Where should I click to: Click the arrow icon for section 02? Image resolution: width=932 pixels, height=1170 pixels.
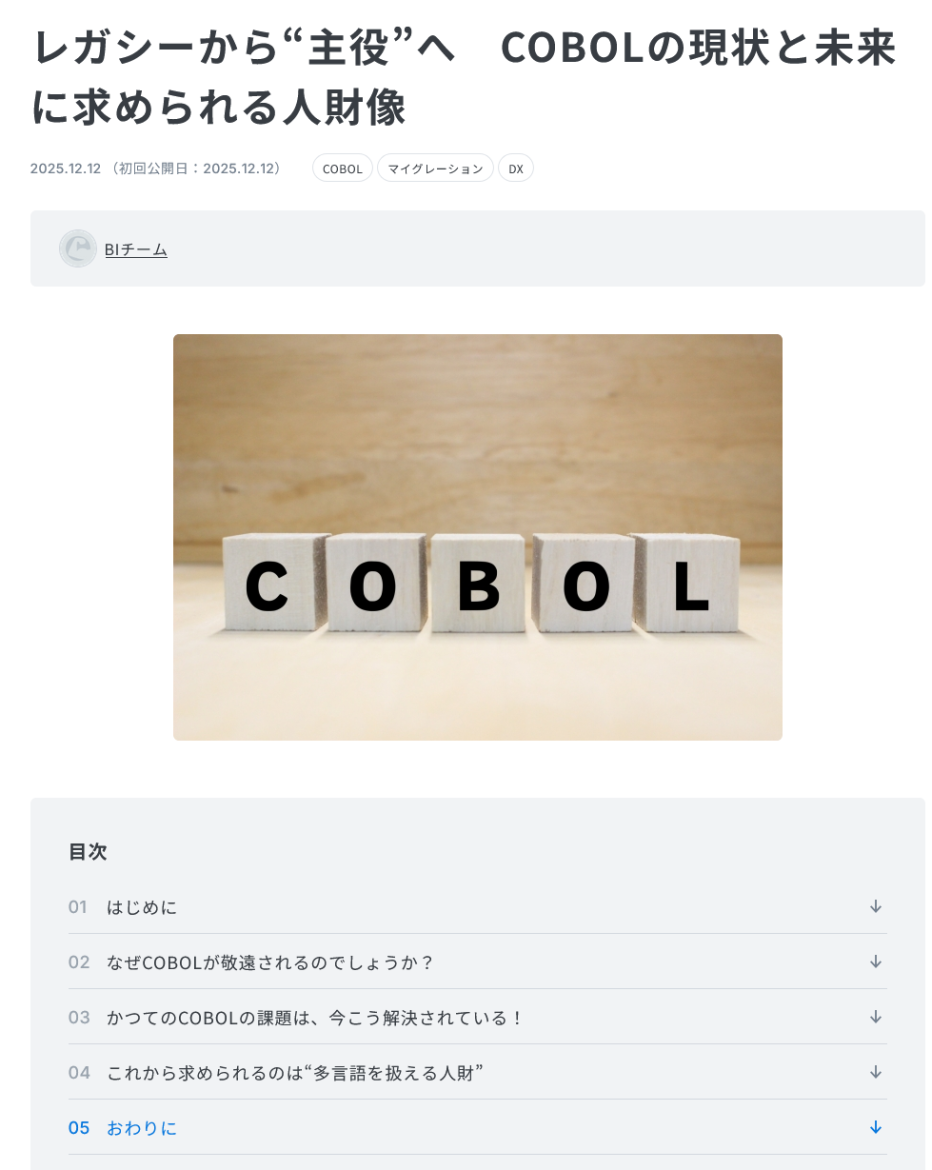point(875,961)
